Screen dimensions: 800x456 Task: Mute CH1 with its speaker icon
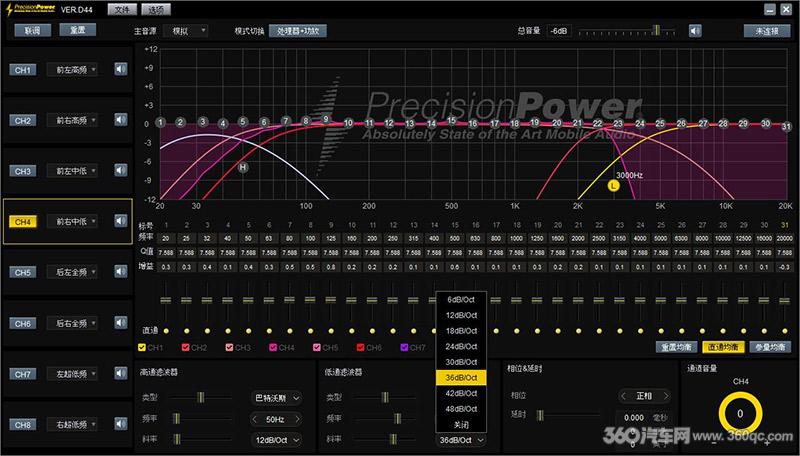pyautogui.click(x=121, y=69)
